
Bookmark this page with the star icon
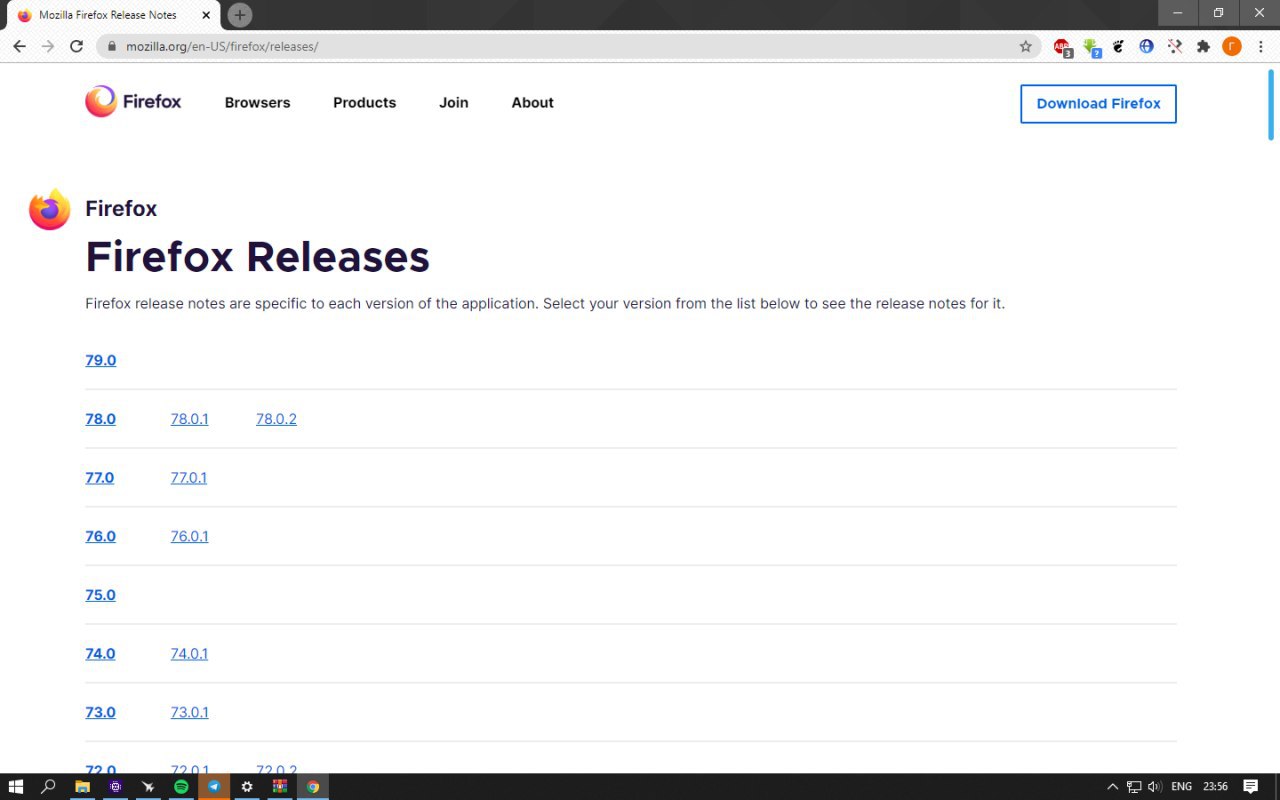click(x=1025, y=46)
